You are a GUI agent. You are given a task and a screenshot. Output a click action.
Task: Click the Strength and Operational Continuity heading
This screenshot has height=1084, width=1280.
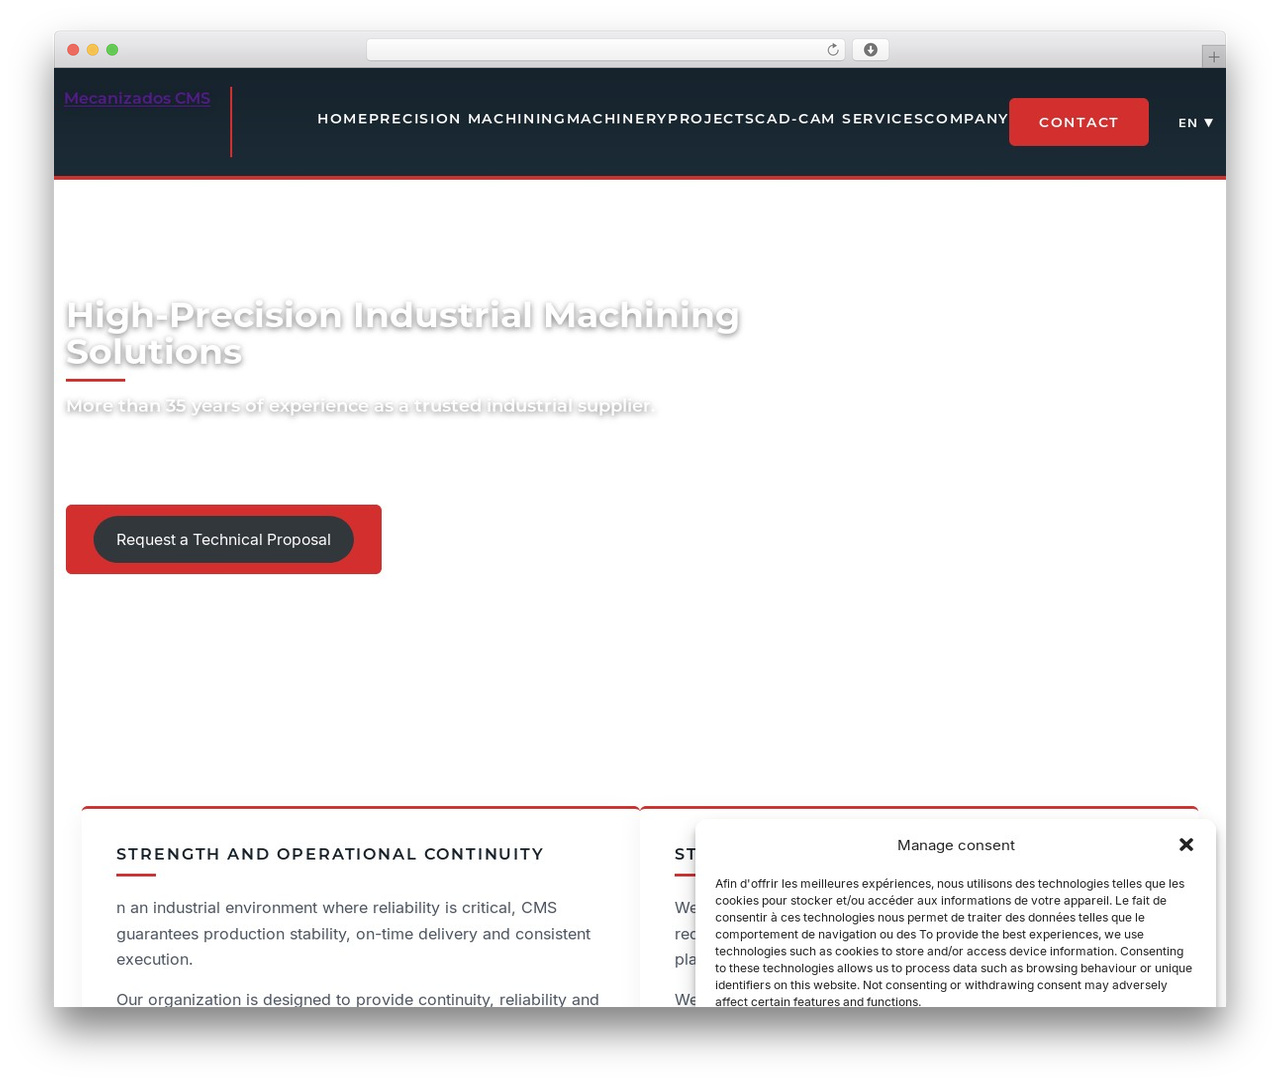coord(330,854)
